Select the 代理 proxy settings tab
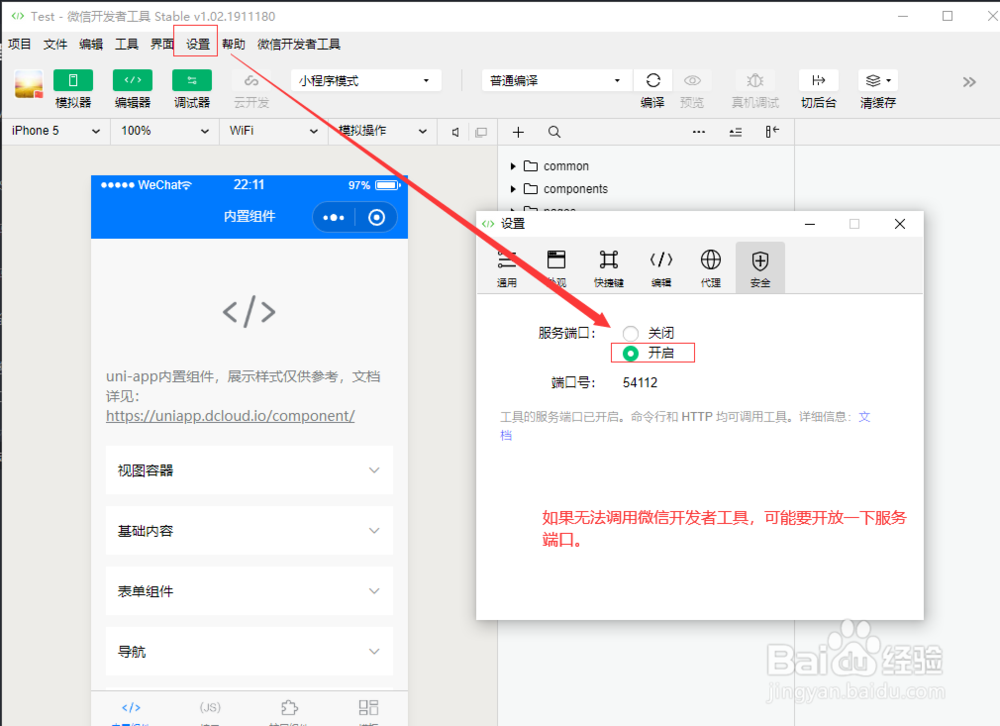The image size is (1000, 726). [x=710, y=268]
